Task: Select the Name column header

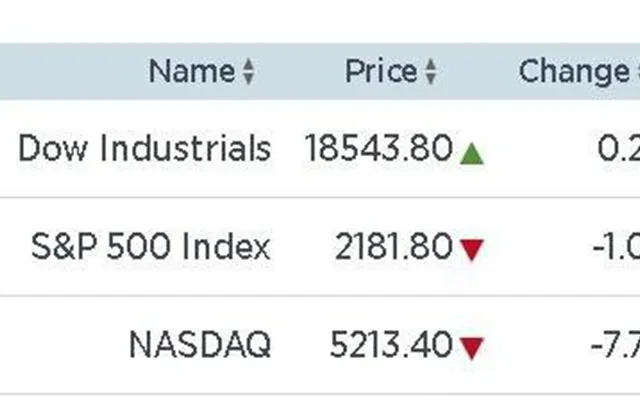Action: coord(192,71)
